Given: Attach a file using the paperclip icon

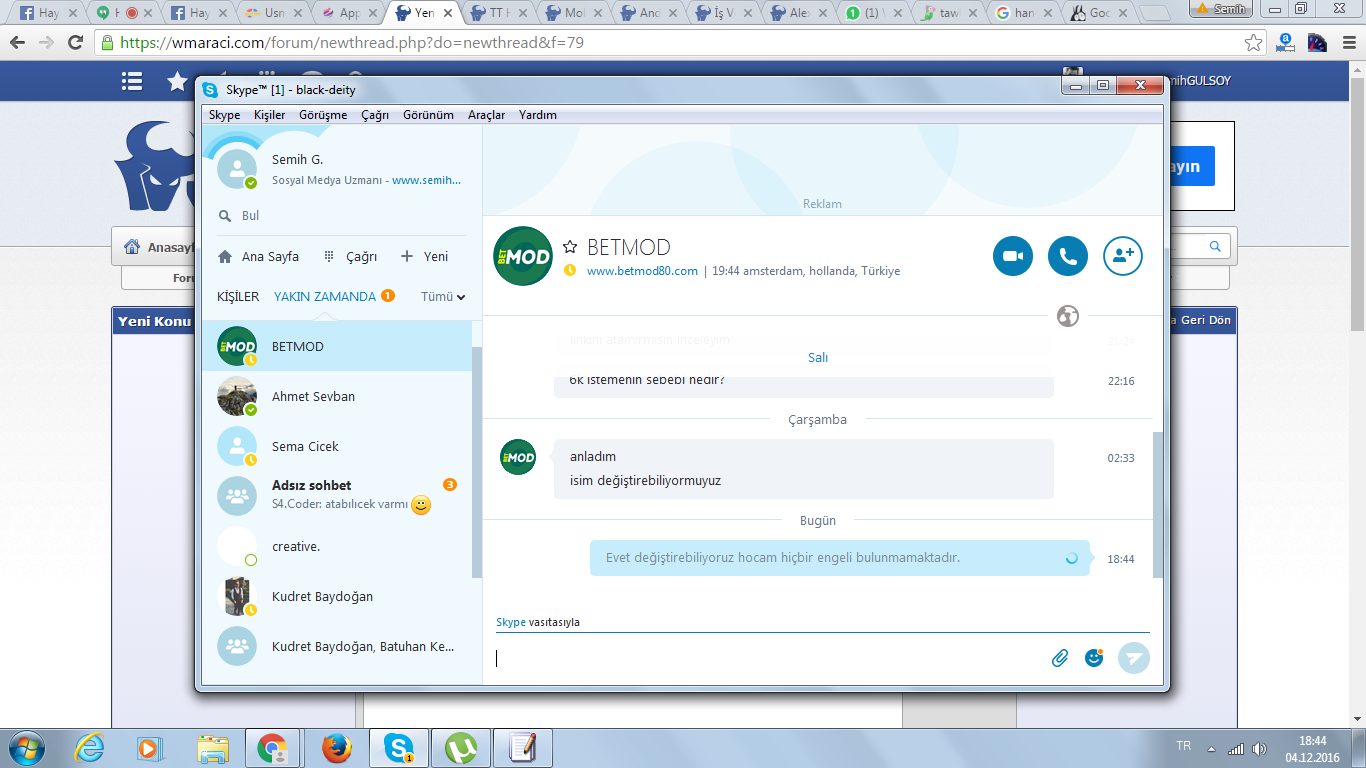Looking at the screenshot, I should (x=1060, y=658).
